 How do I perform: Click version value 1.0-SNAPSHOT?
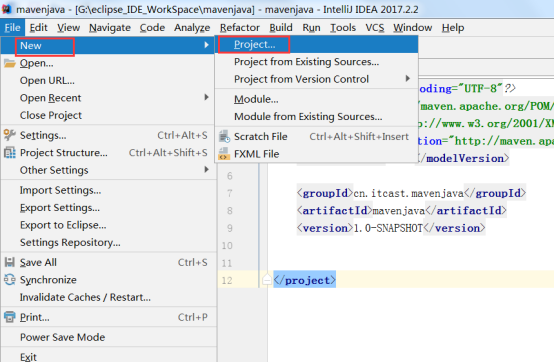point(388,228)
